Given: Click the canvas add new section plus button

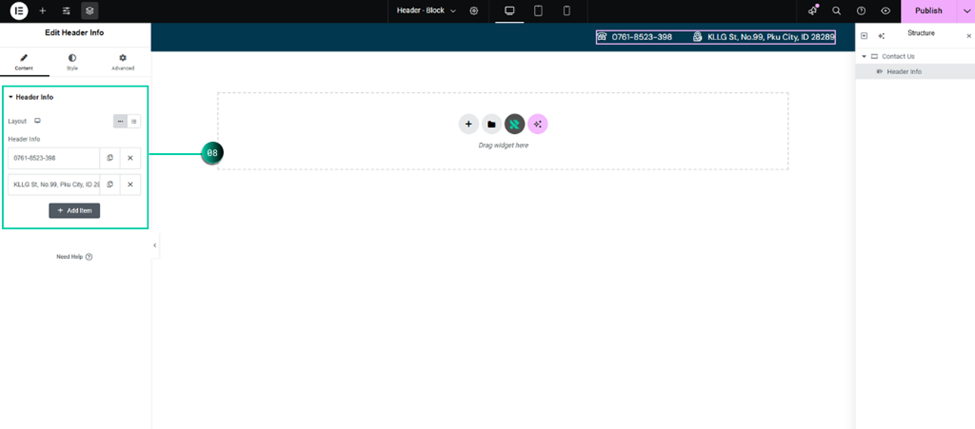Looking at the screenshot, I should pos(469,124).
